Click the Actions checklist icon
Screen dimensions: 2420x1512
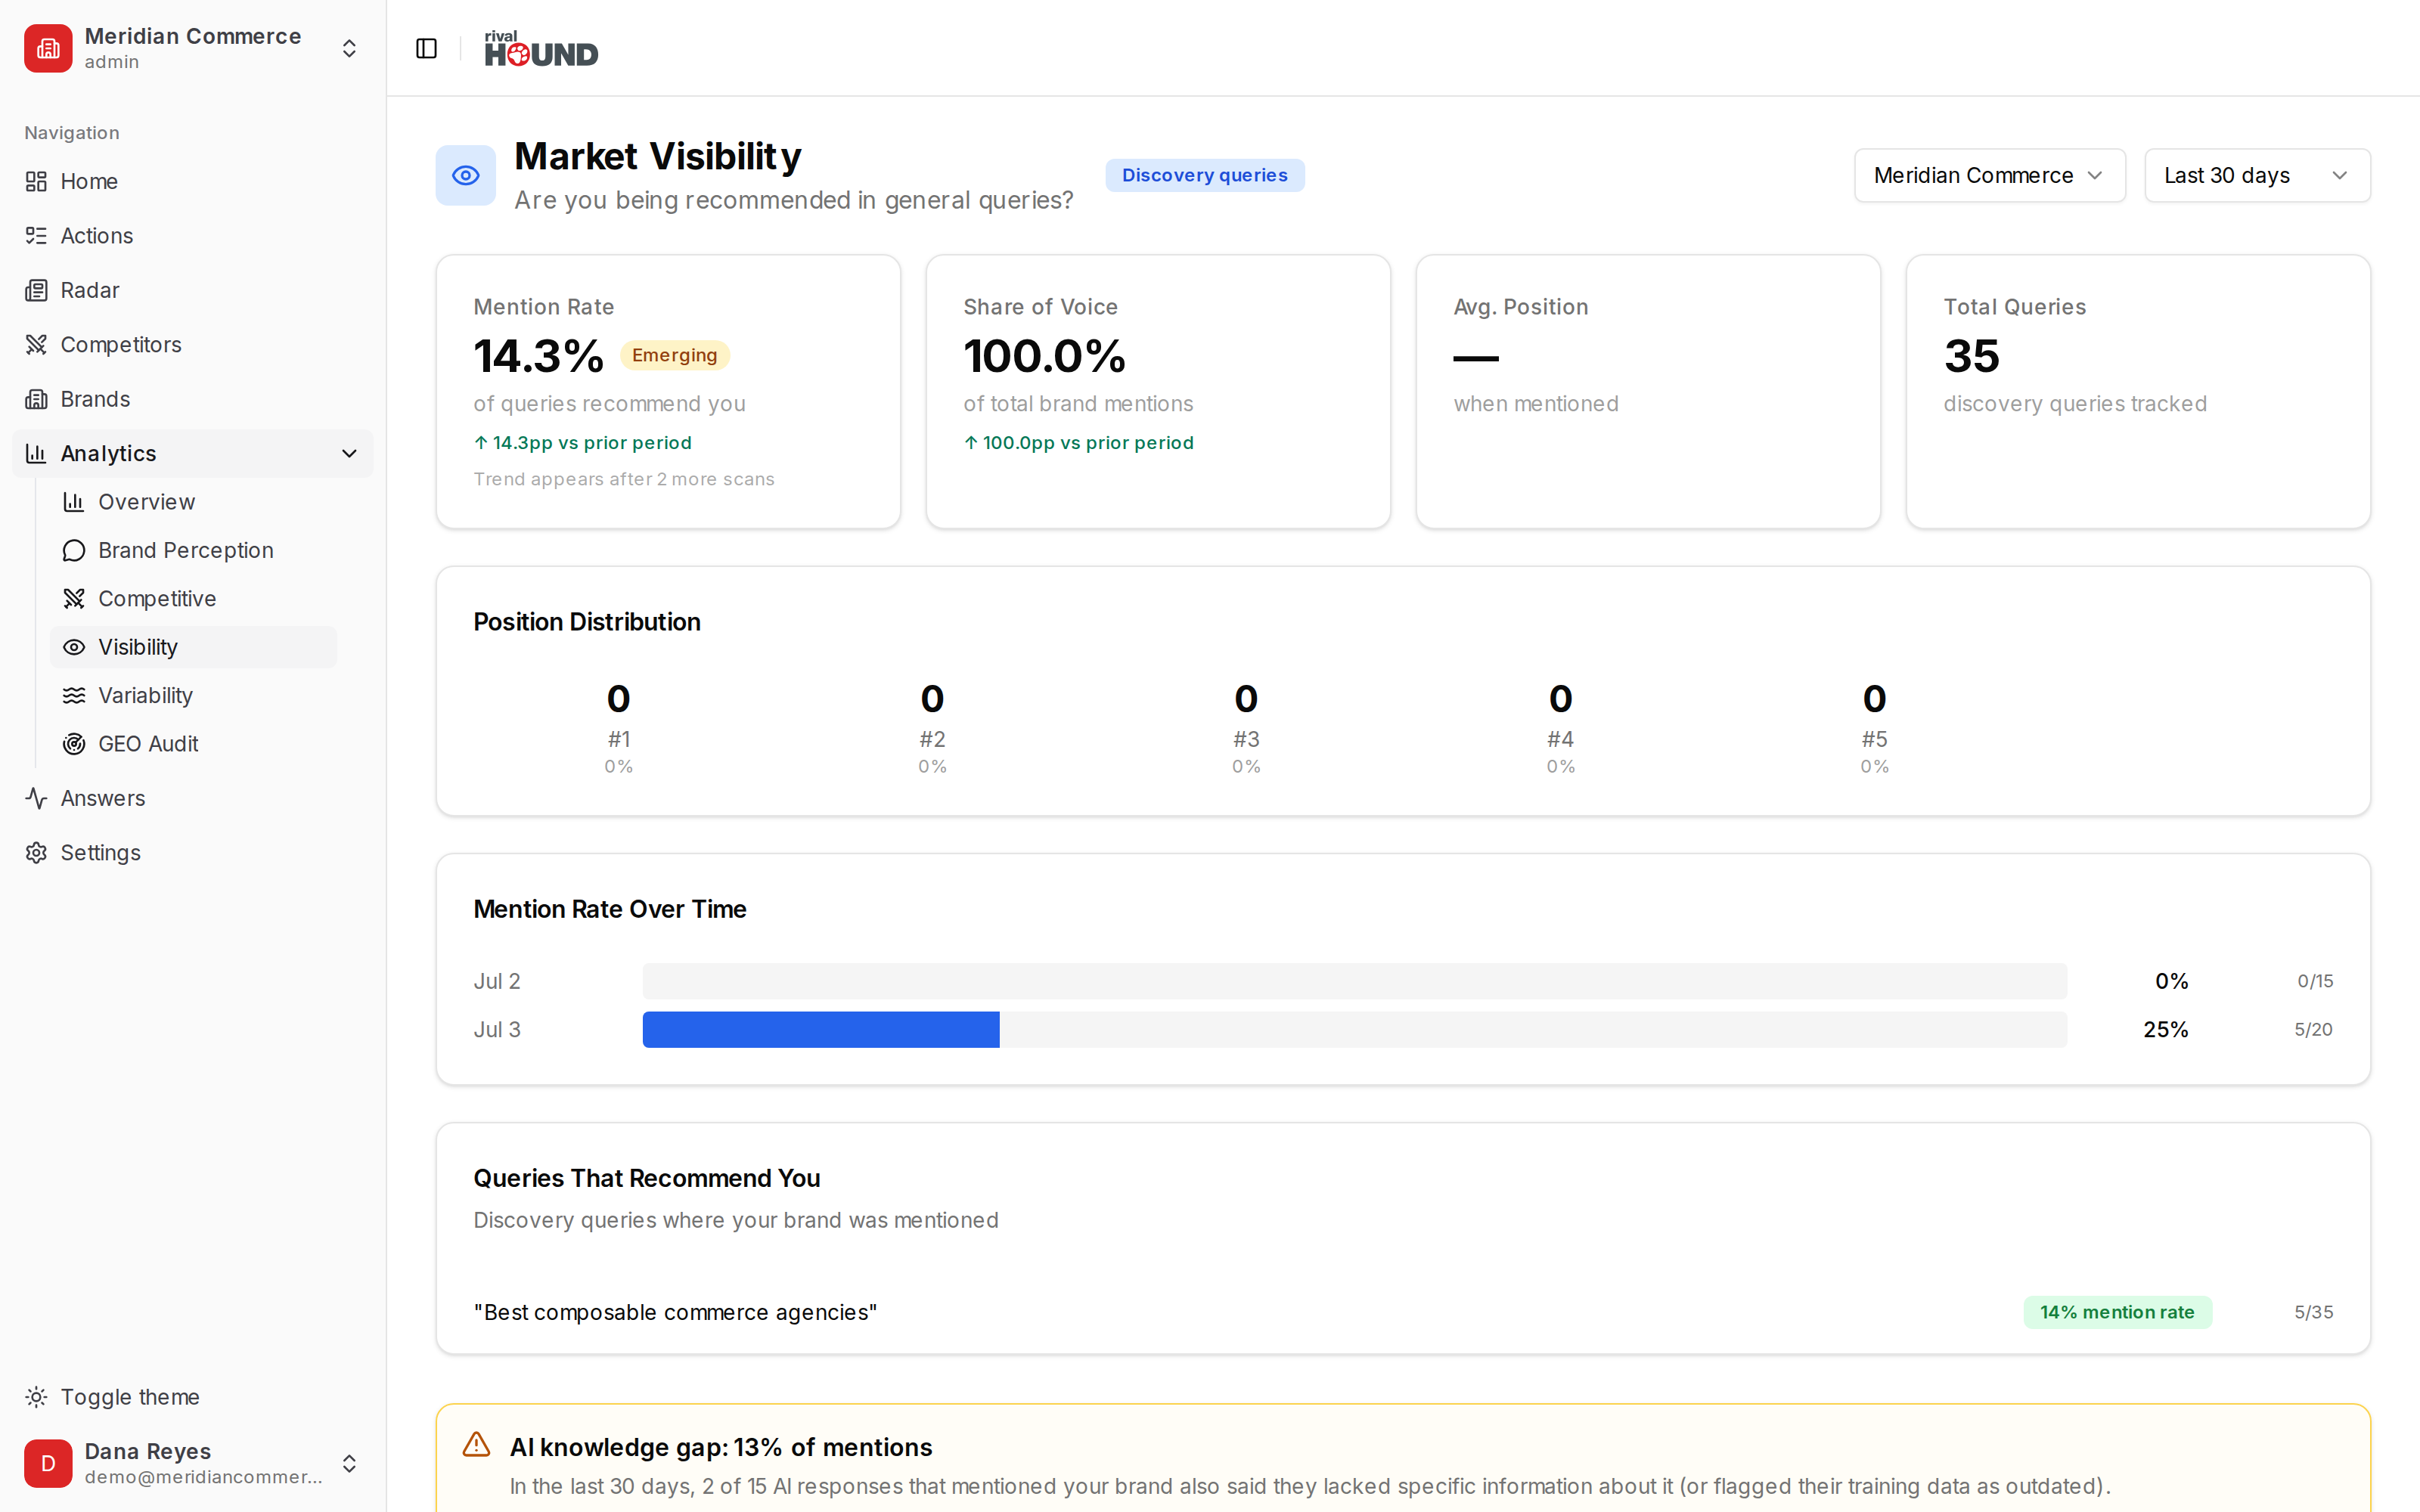coord(36,236)
